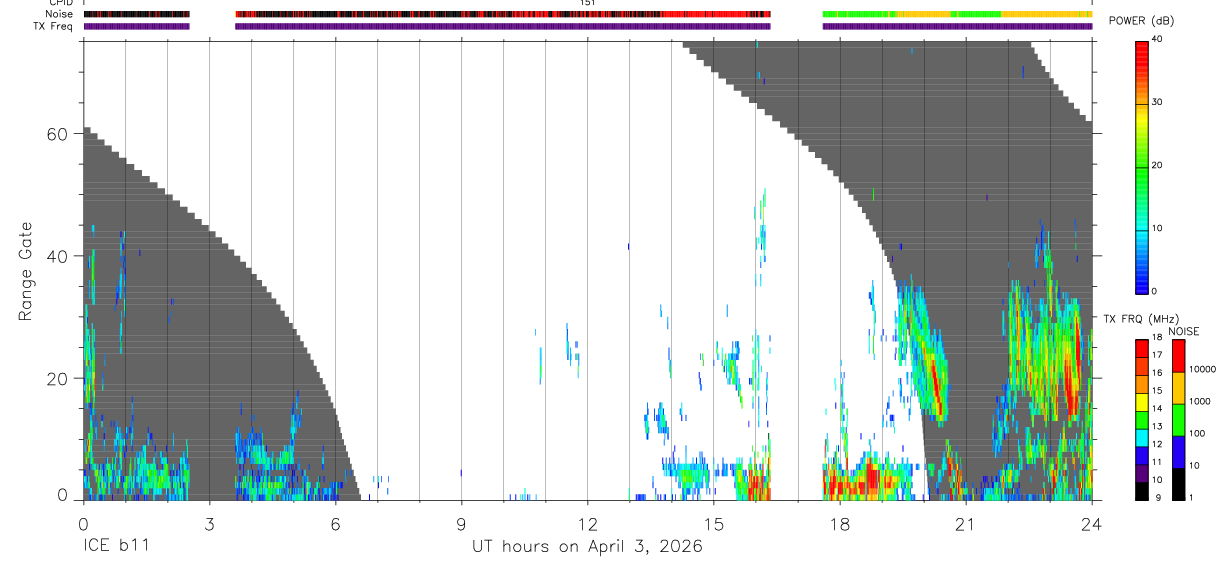Click the 10000 value on NOISE scale
Viewport: 1228px width, 567px height.
pos(1203,369)
